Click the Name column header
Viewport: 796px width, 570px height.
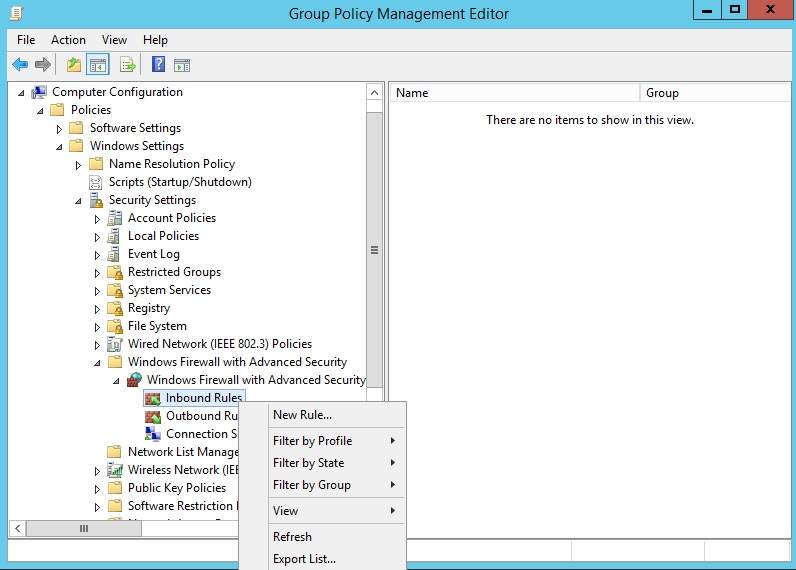[x=514, y=93]
